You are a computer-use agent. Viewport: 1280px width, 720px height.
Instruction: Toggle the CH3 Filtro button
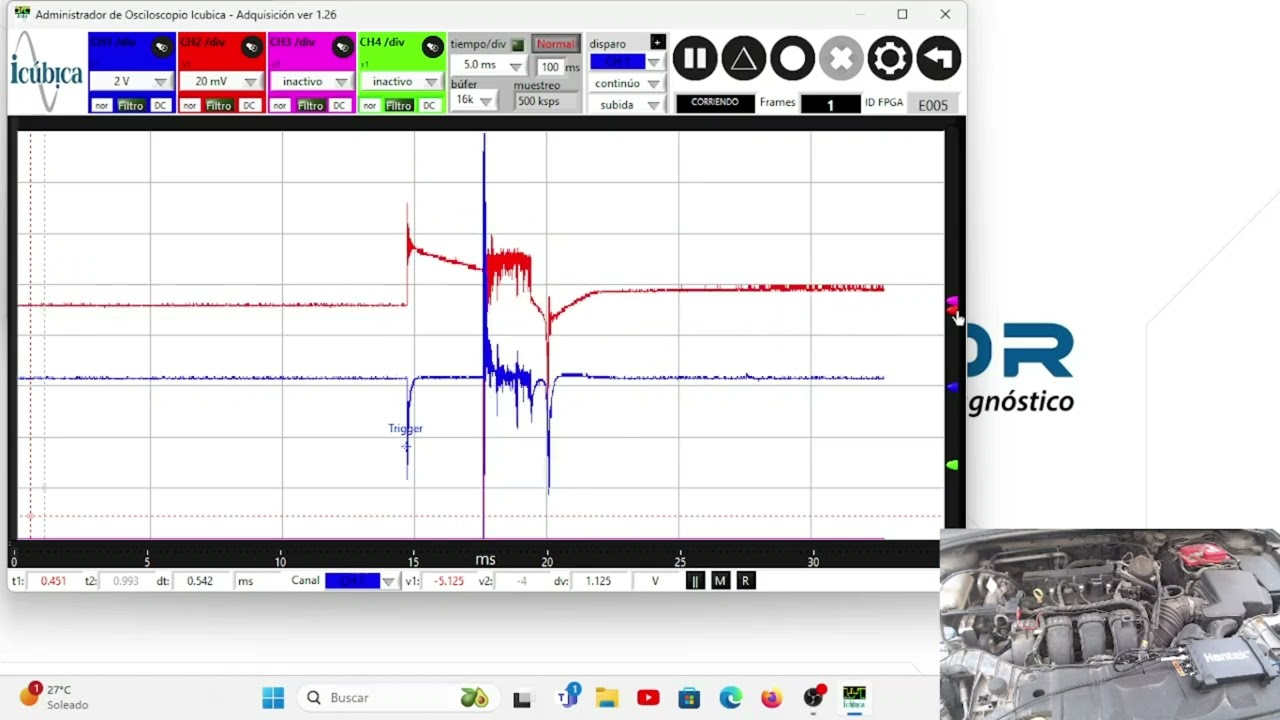click(x=311, y=105)
